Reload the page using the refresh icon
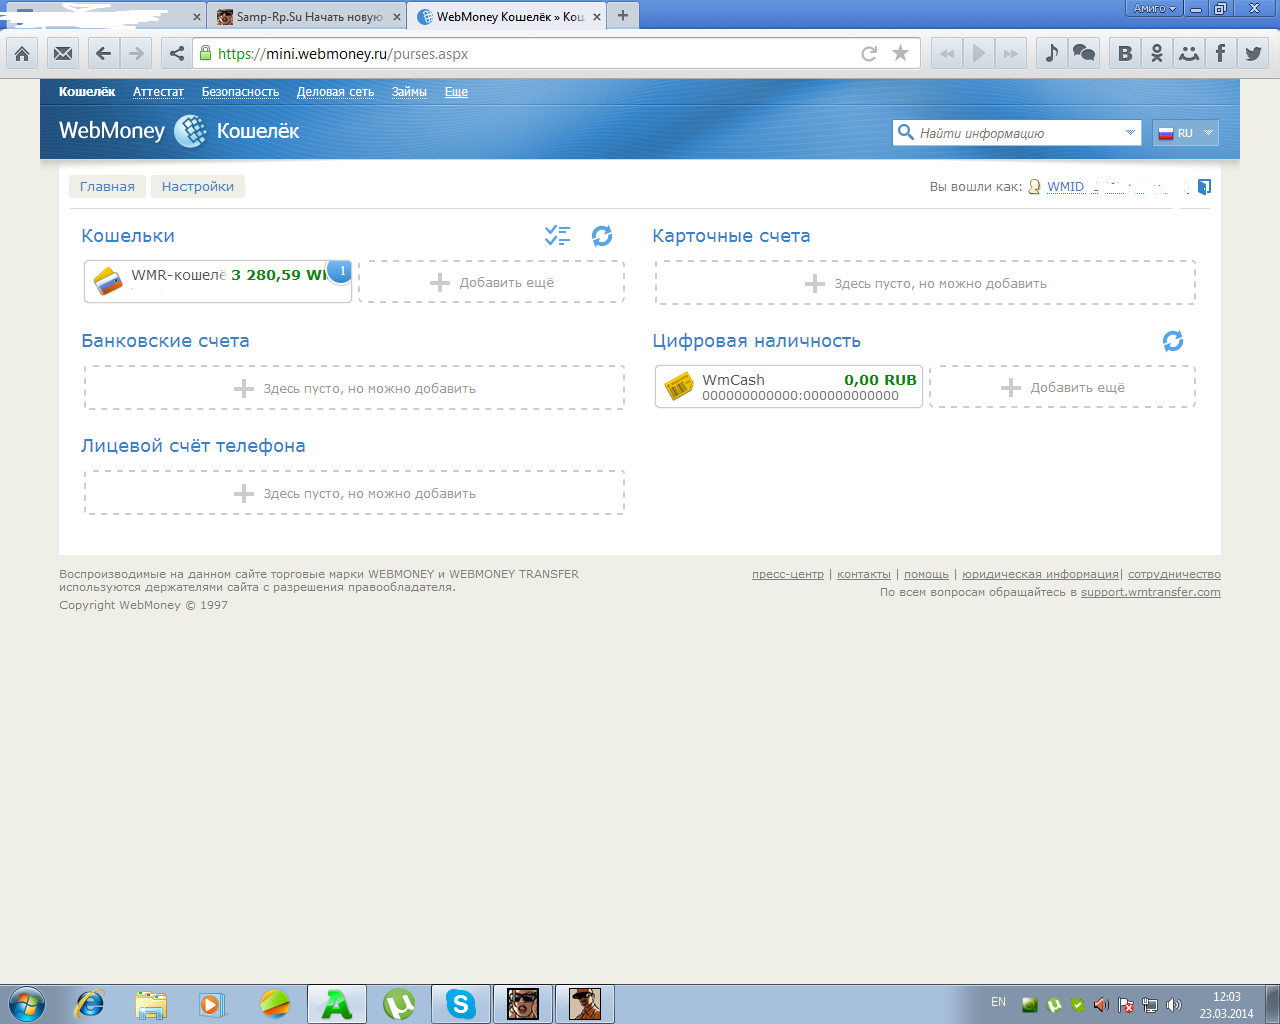 coord(869,54)
